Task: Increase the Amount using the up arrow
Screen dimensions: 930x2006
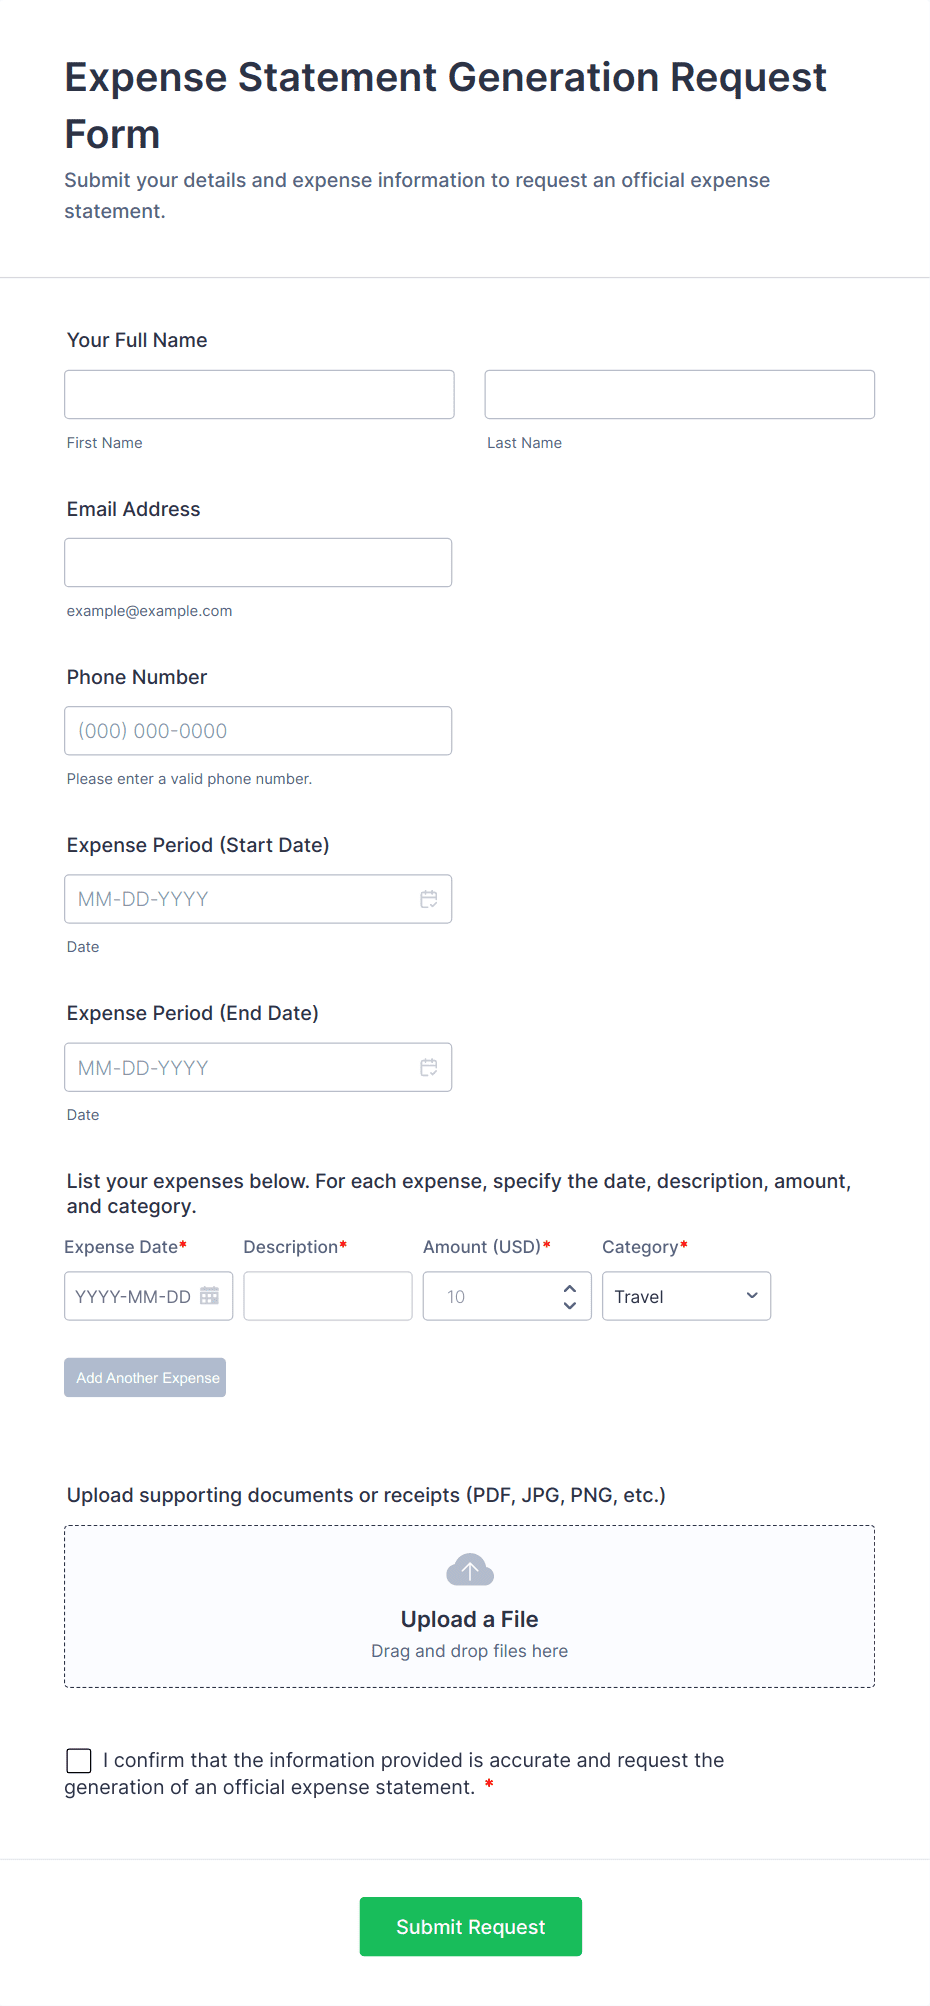Action: [569, 1287]
